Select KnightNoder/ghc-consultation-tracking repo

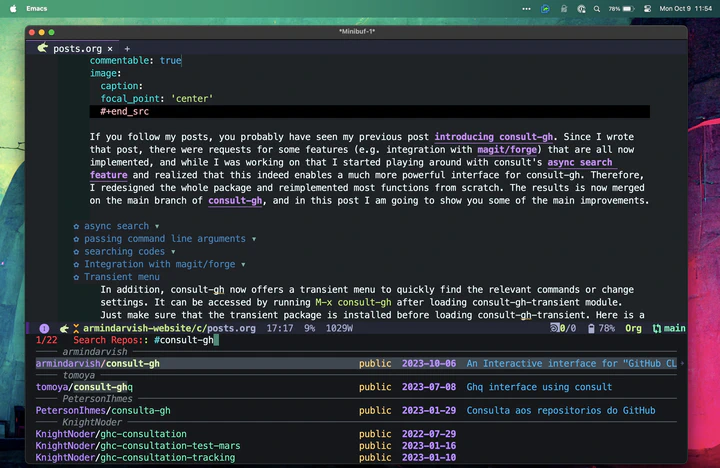pyautogui.click(x=356, y=458)
